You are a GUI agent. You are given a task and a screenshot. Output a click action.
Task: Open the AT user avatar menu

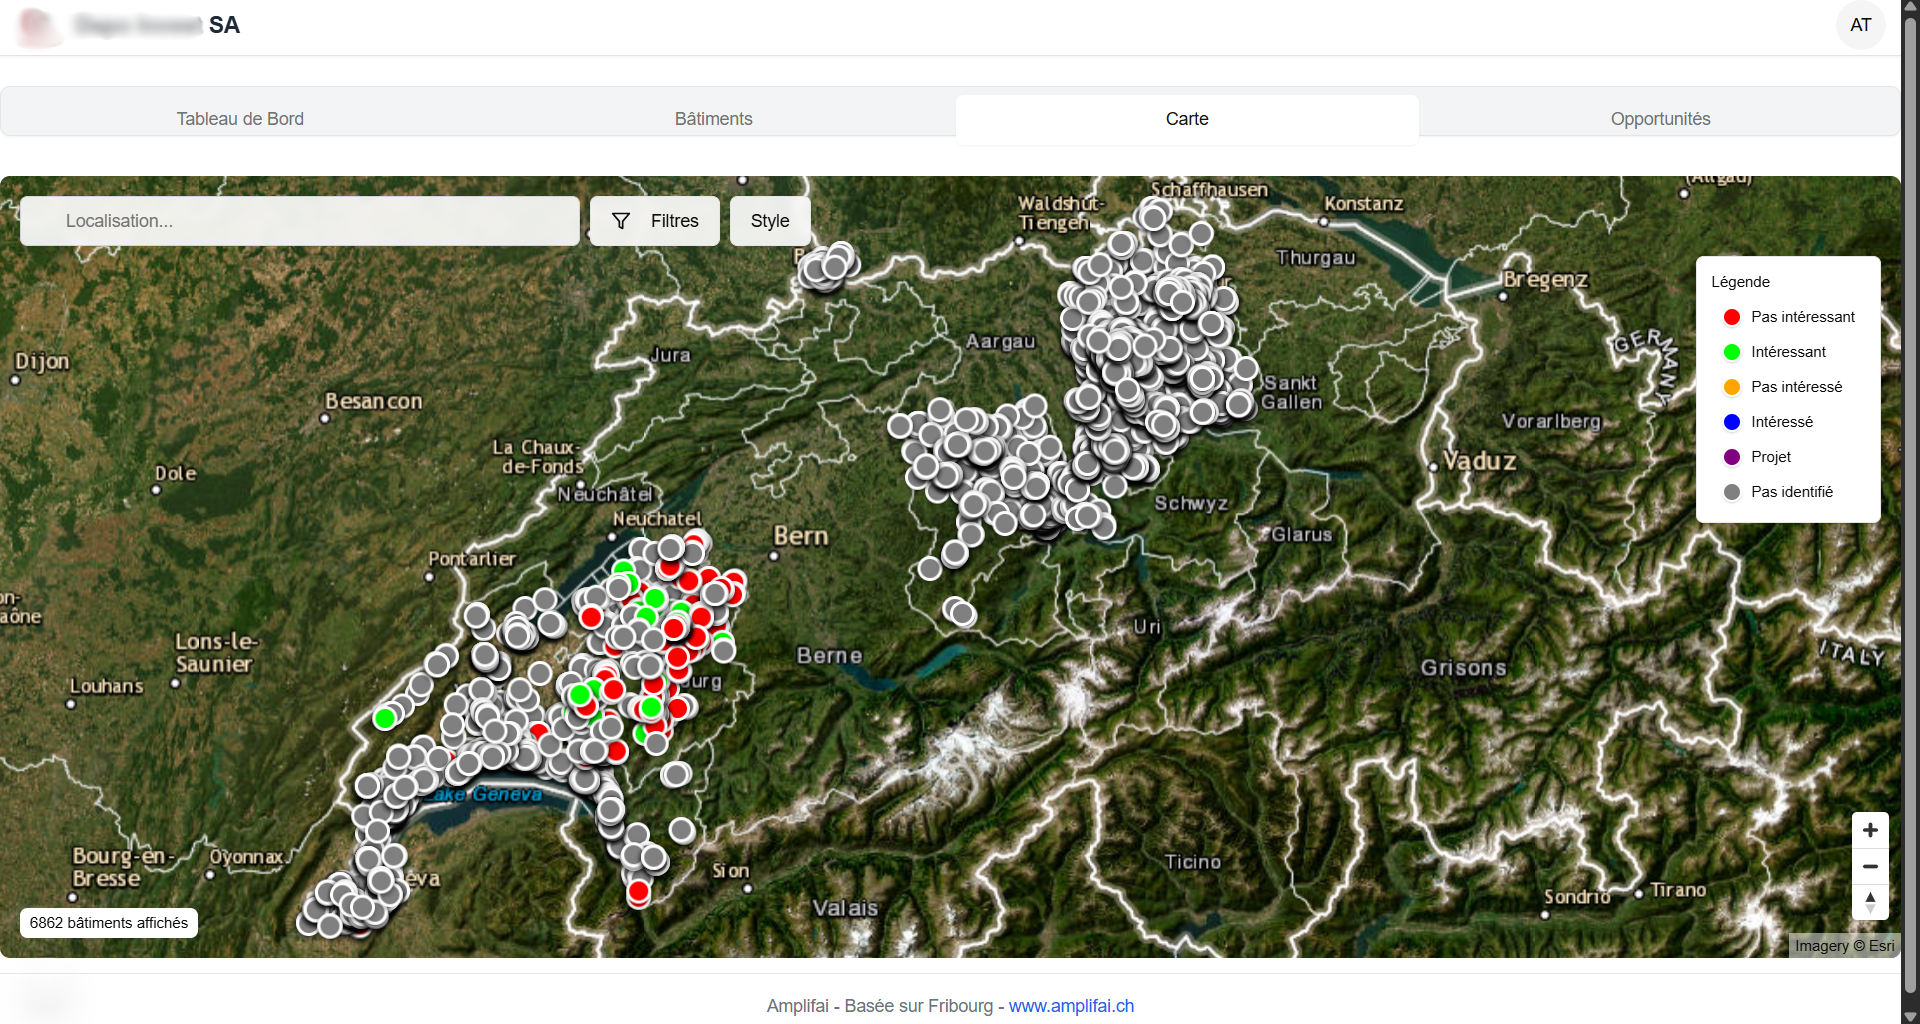click(x=1861, y=25)
